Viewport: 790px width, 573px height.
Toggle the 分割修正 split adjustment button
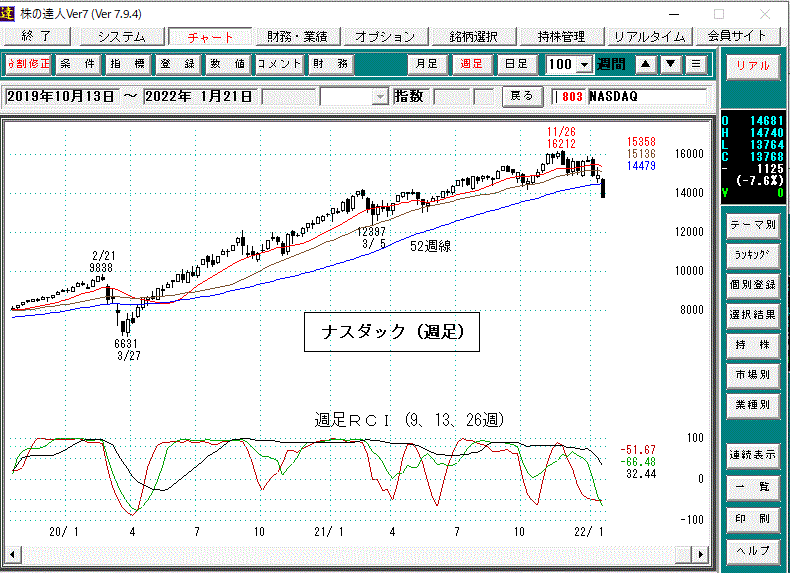pyautogui.click(x=28, y=64)
